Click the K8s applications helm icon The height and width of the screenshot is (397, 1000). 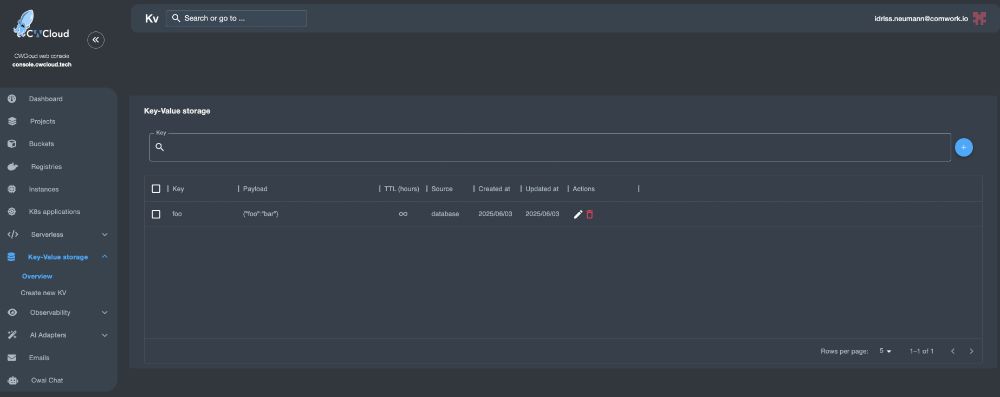pyautogui.click(x=11, y=211)
